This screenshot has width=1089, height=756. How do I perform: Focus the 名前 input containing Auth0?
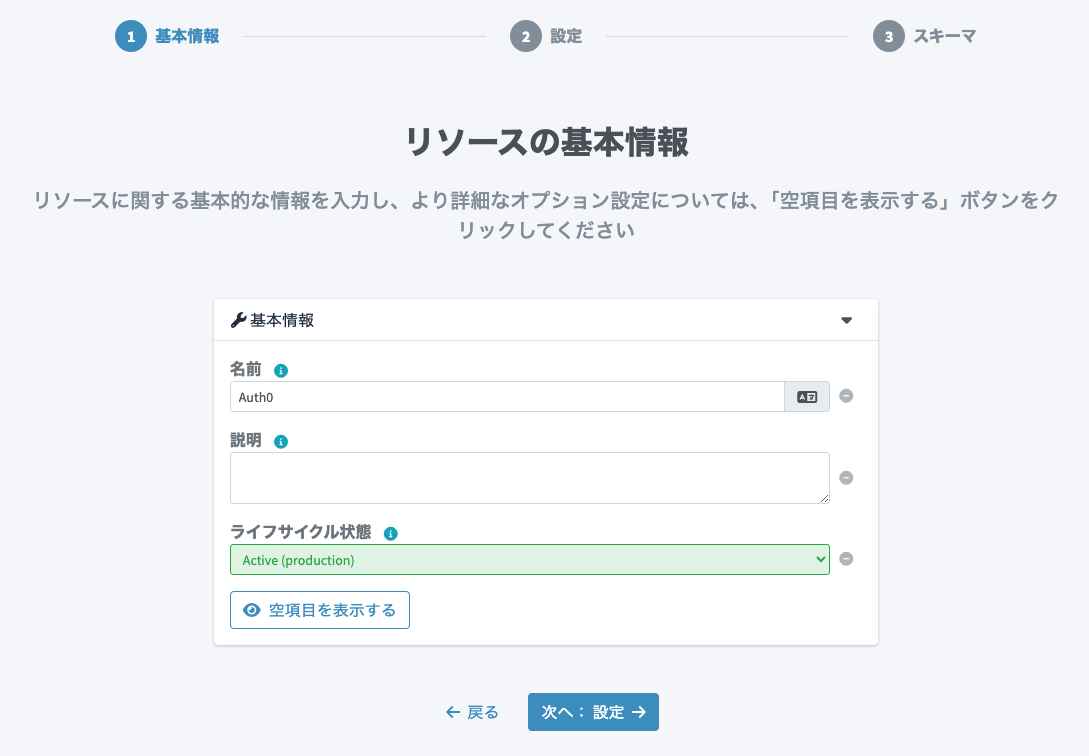[508, 397]
